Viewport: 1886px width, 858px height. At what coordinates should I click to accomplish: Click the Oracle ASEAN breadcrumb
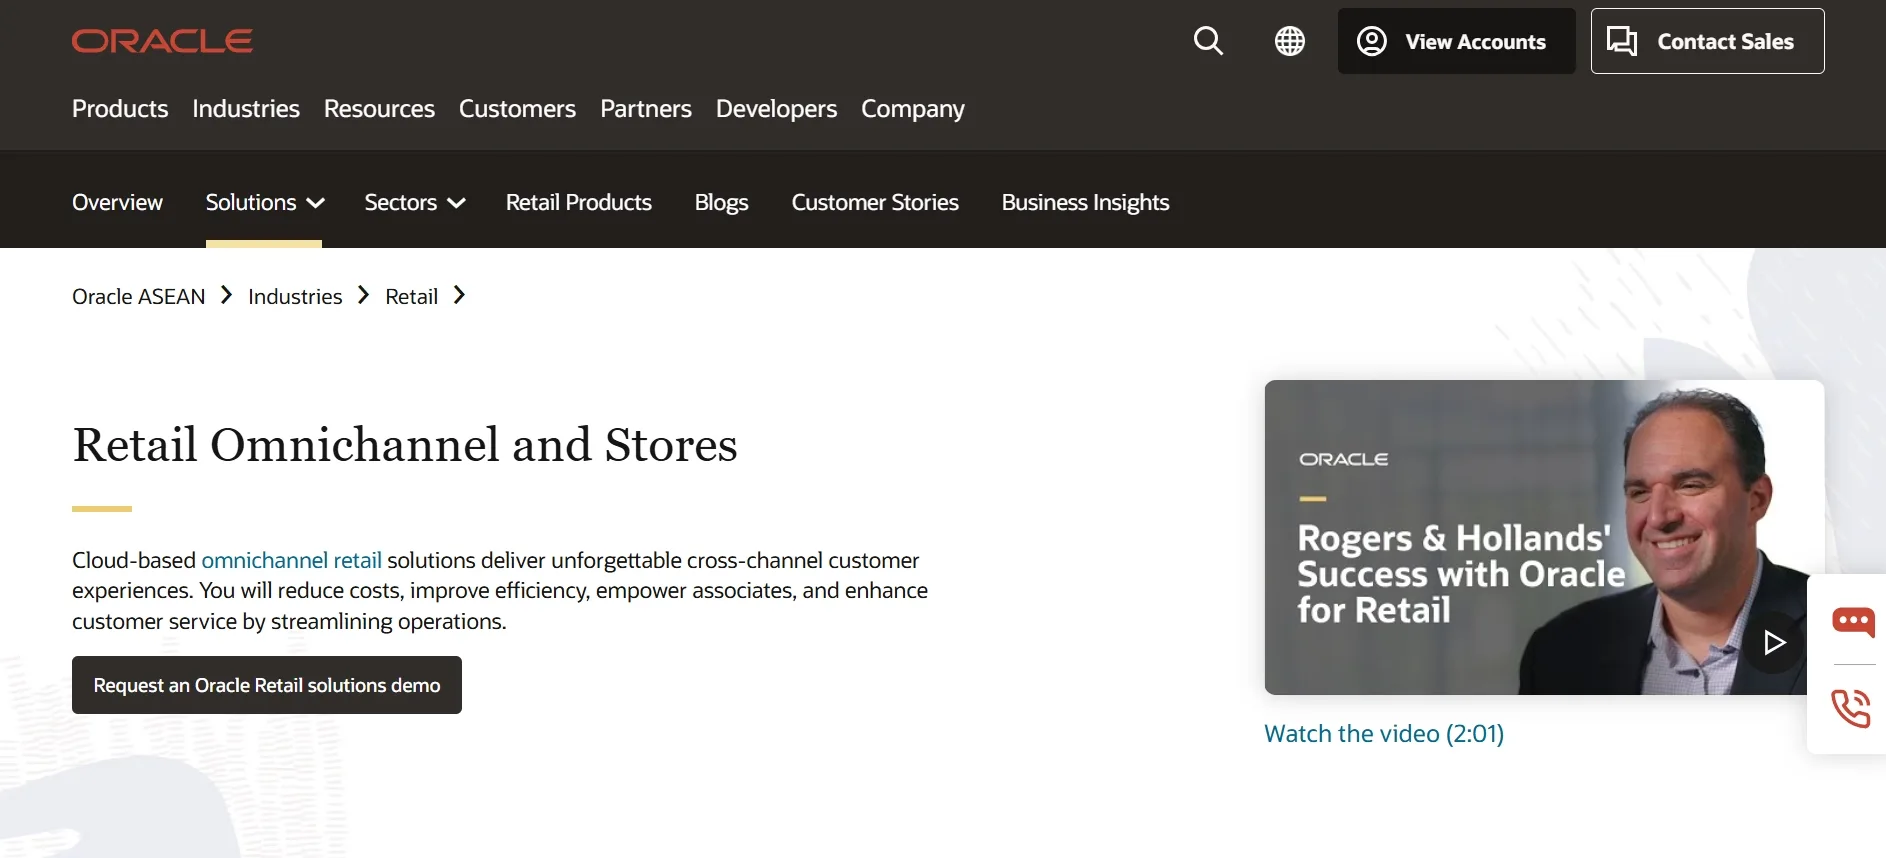pyautogui.click(x=139, y=296)
